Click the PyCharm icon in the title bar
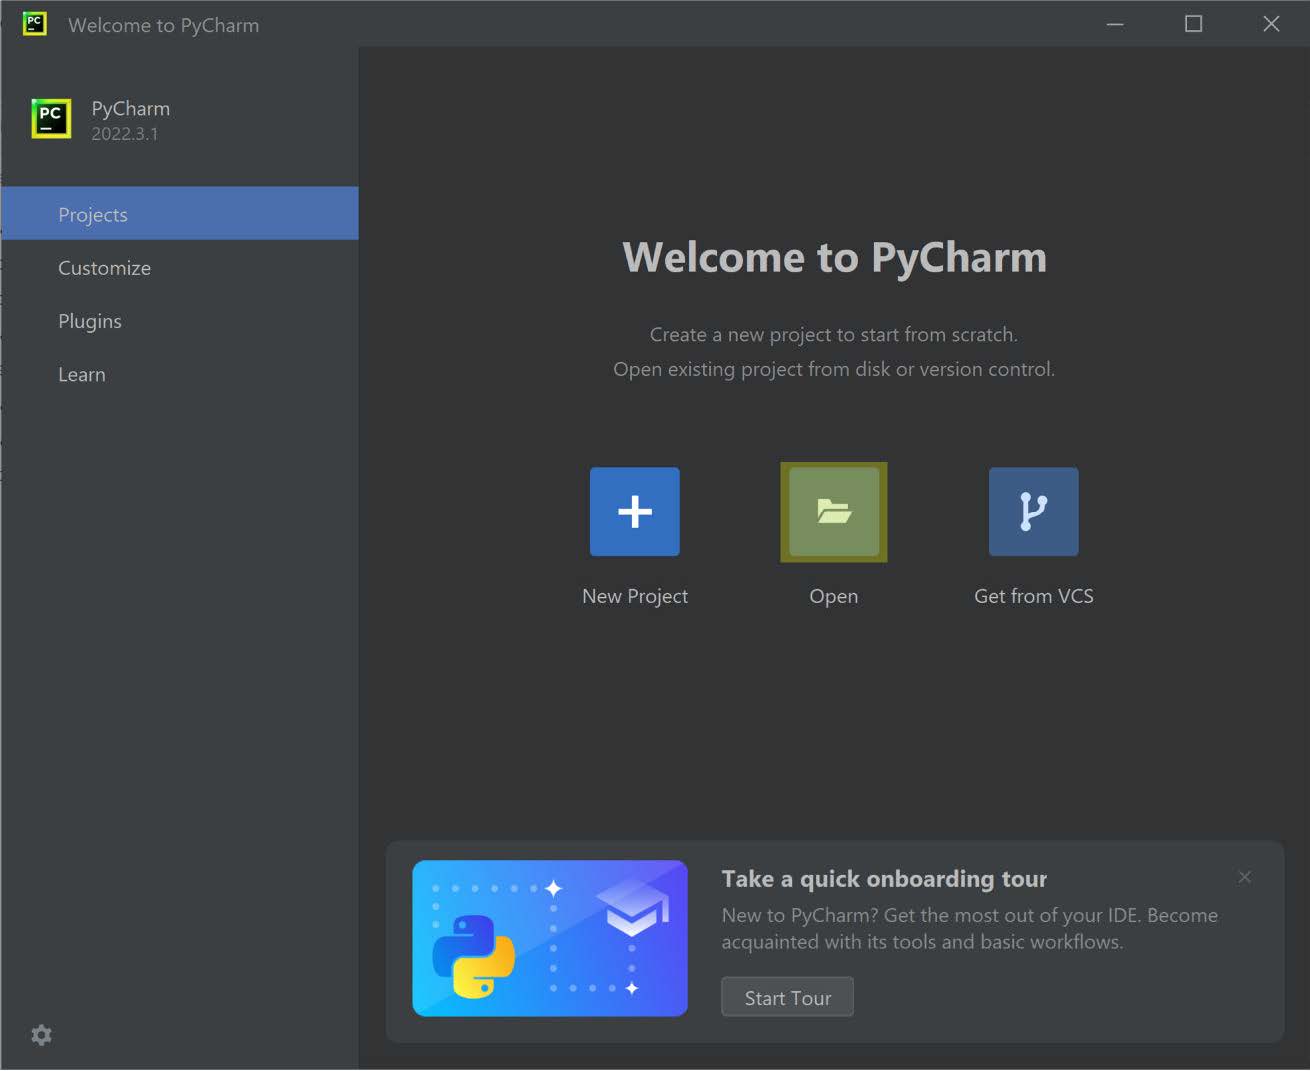Viewport: 1310px width, 1071px height. coord(35,24)
